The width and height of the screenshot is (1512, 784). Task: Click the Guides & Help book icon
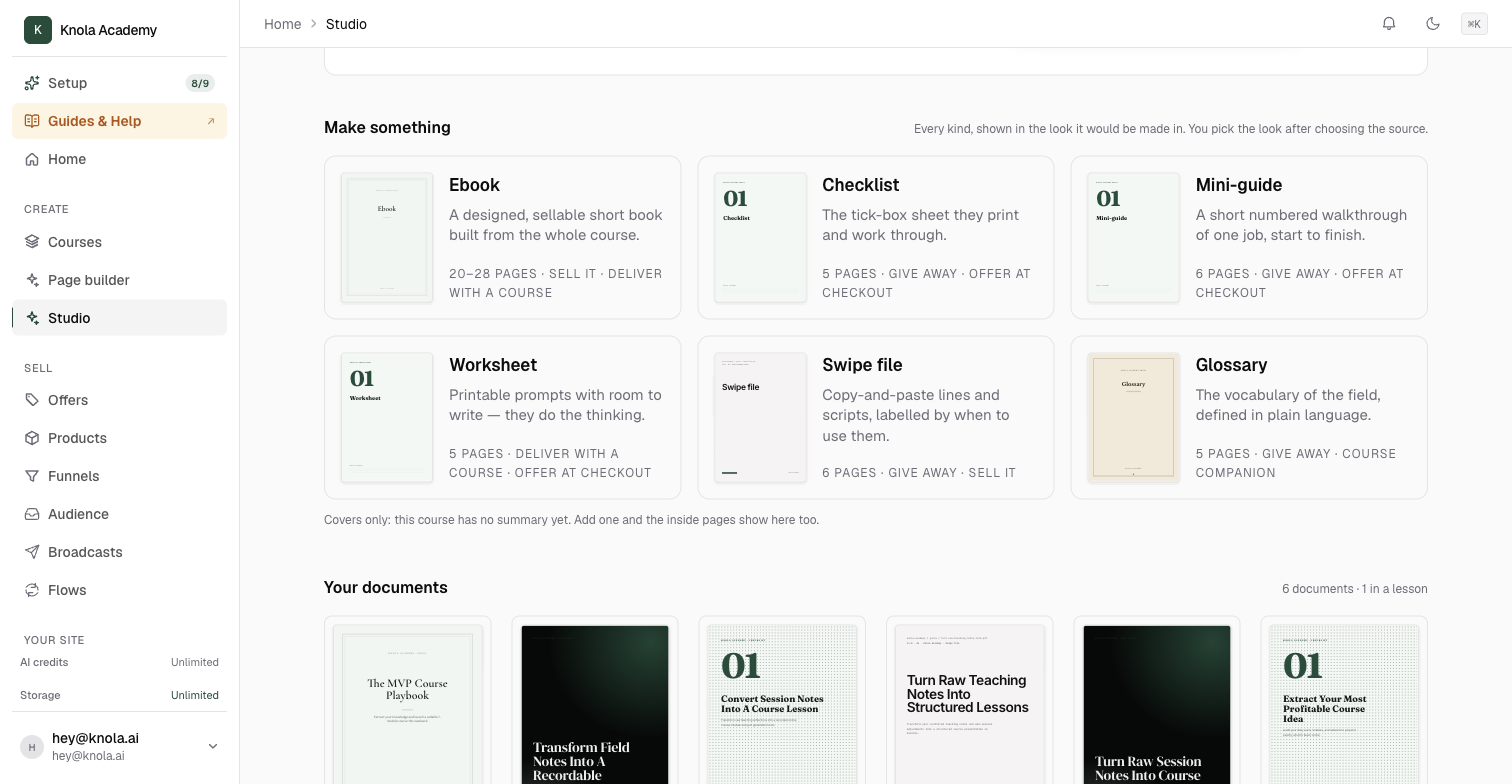tap(32, 121)
